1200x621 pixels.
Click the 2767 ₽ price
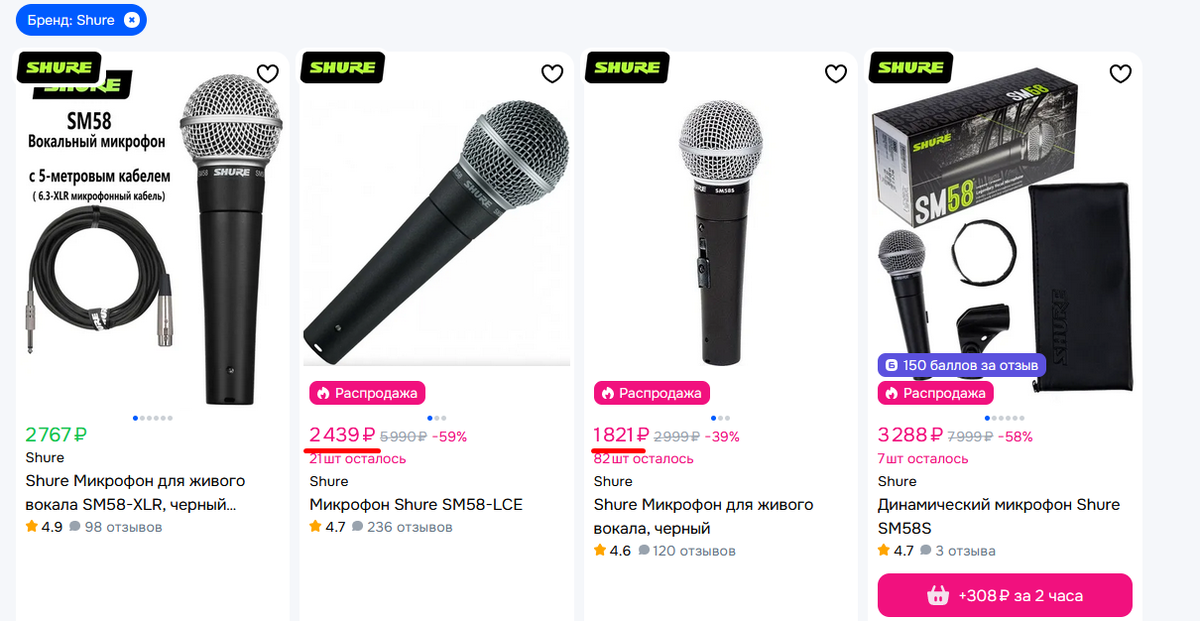[56, 434]
